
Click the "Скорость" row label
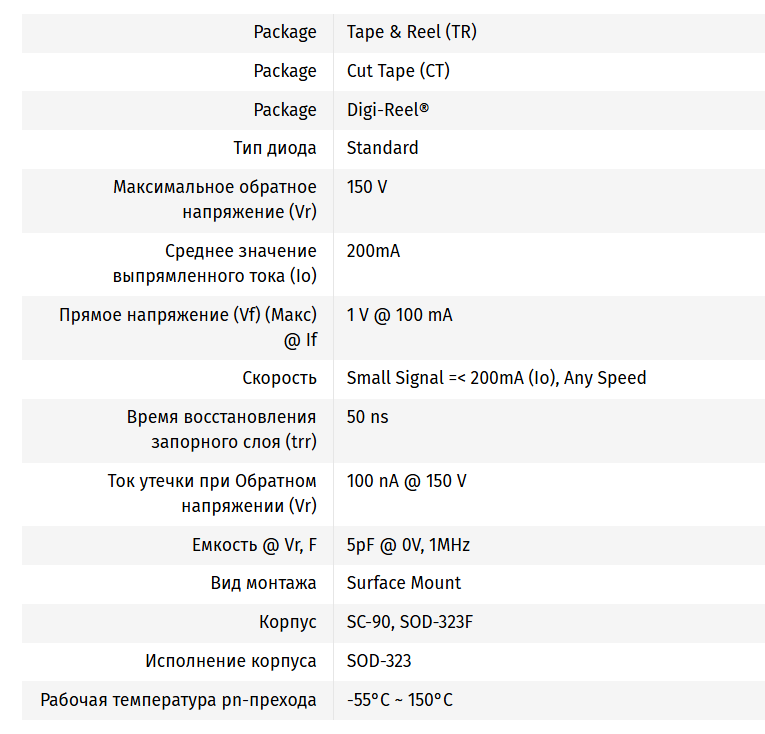tap(279, 378)
